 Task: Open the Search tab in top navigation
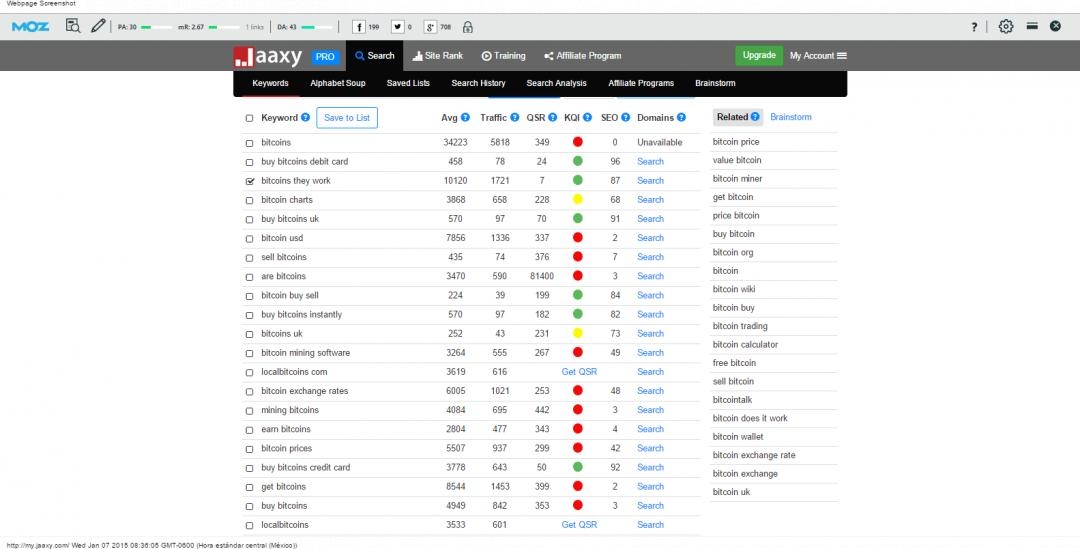point(375,56)
